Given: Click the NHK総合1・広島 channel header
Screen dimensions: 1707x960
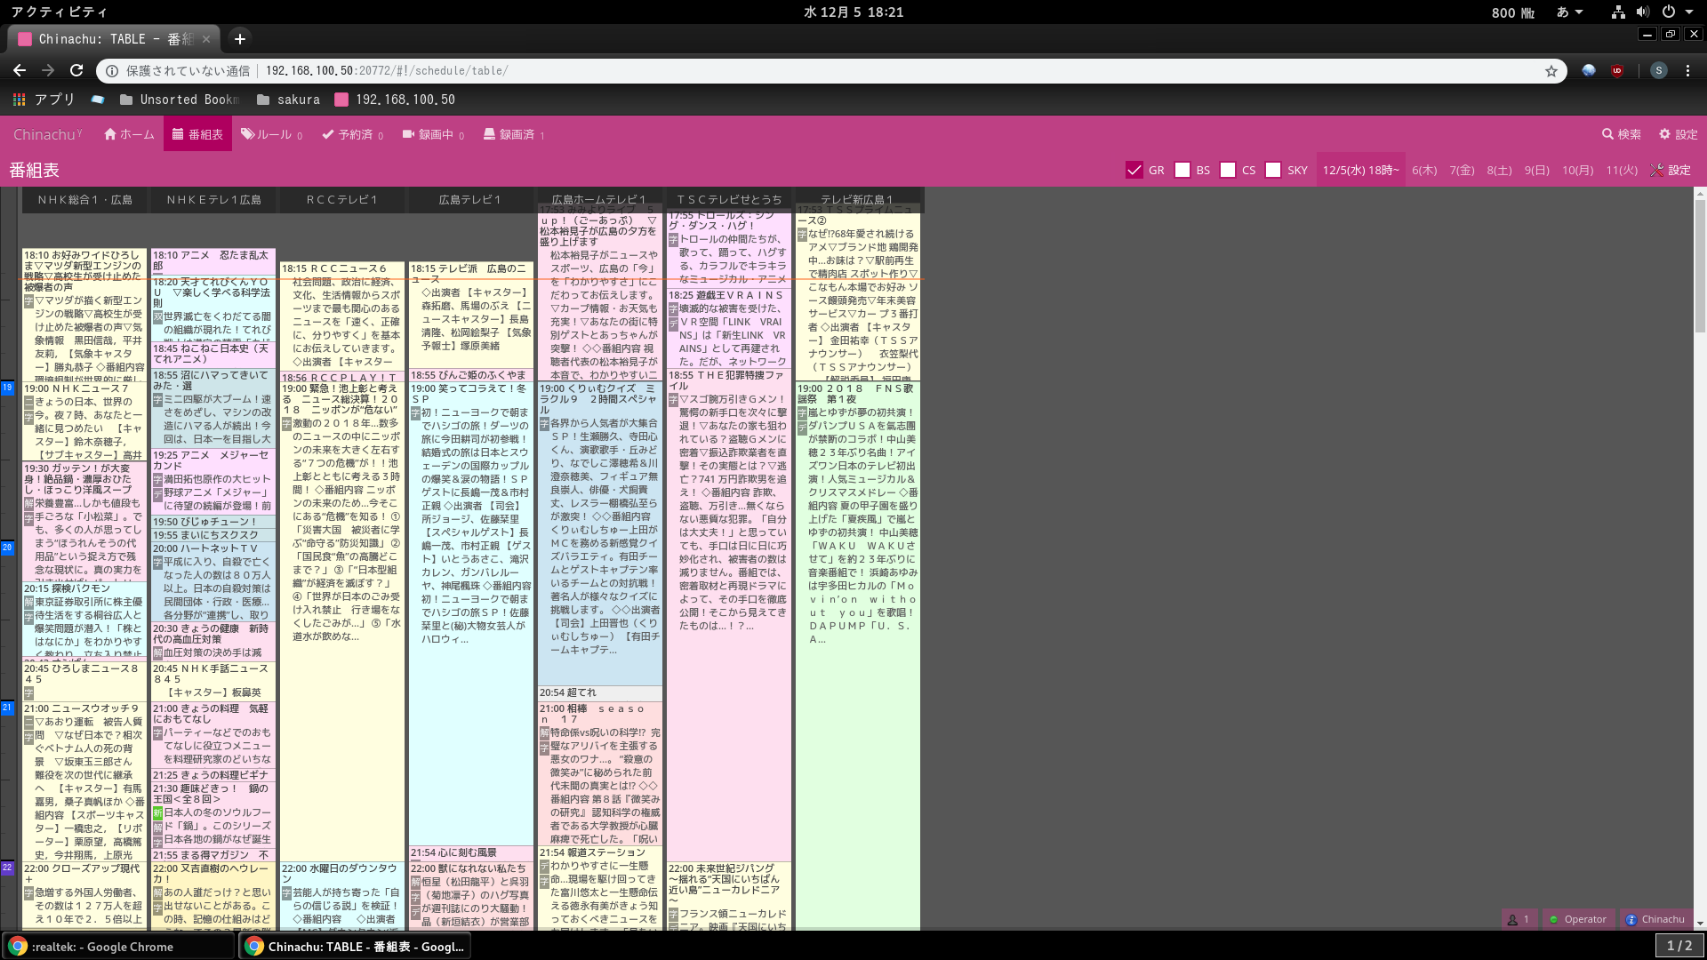Looking at the screenshot, I should [x=85, y=200].
